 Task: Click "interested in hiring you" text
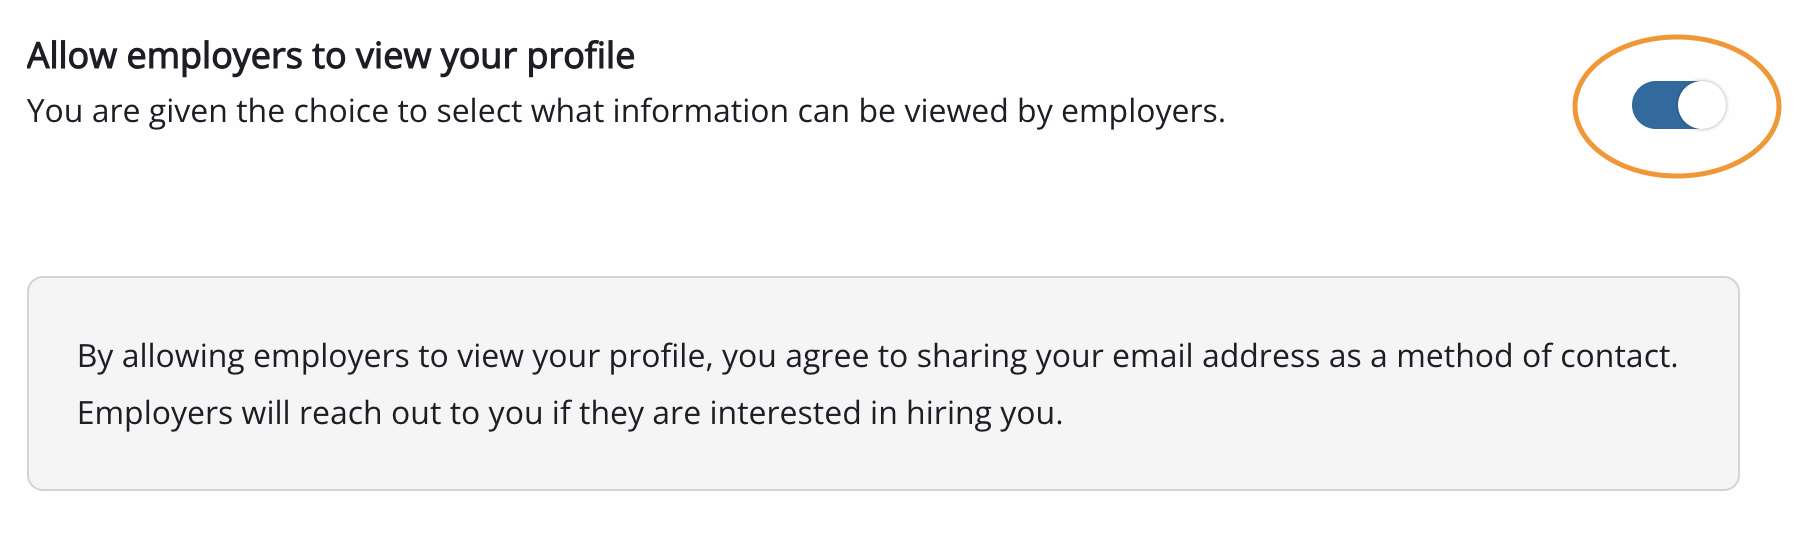[x=885, y=413]
